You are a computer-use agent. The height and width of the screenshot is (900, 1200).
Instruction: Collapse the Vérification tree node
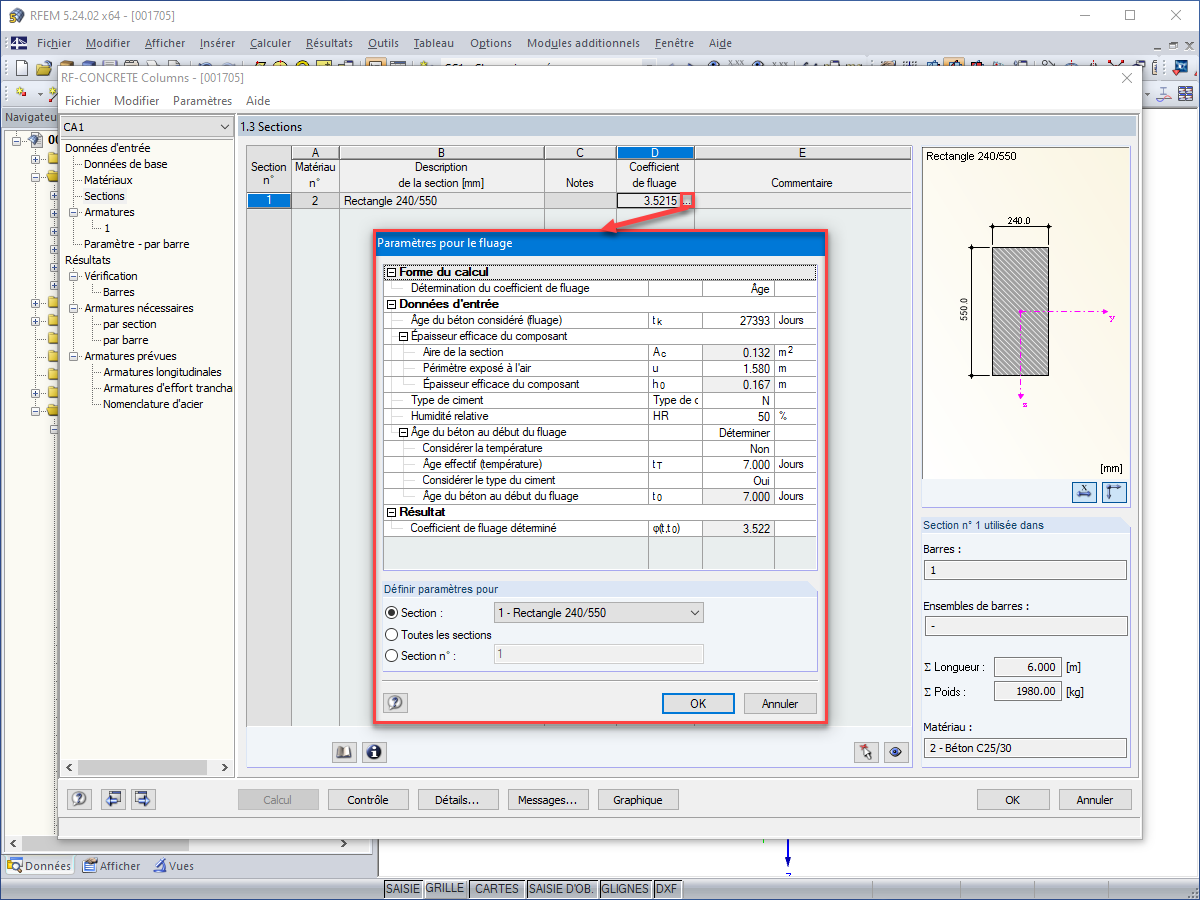click(x=73, y=276)
